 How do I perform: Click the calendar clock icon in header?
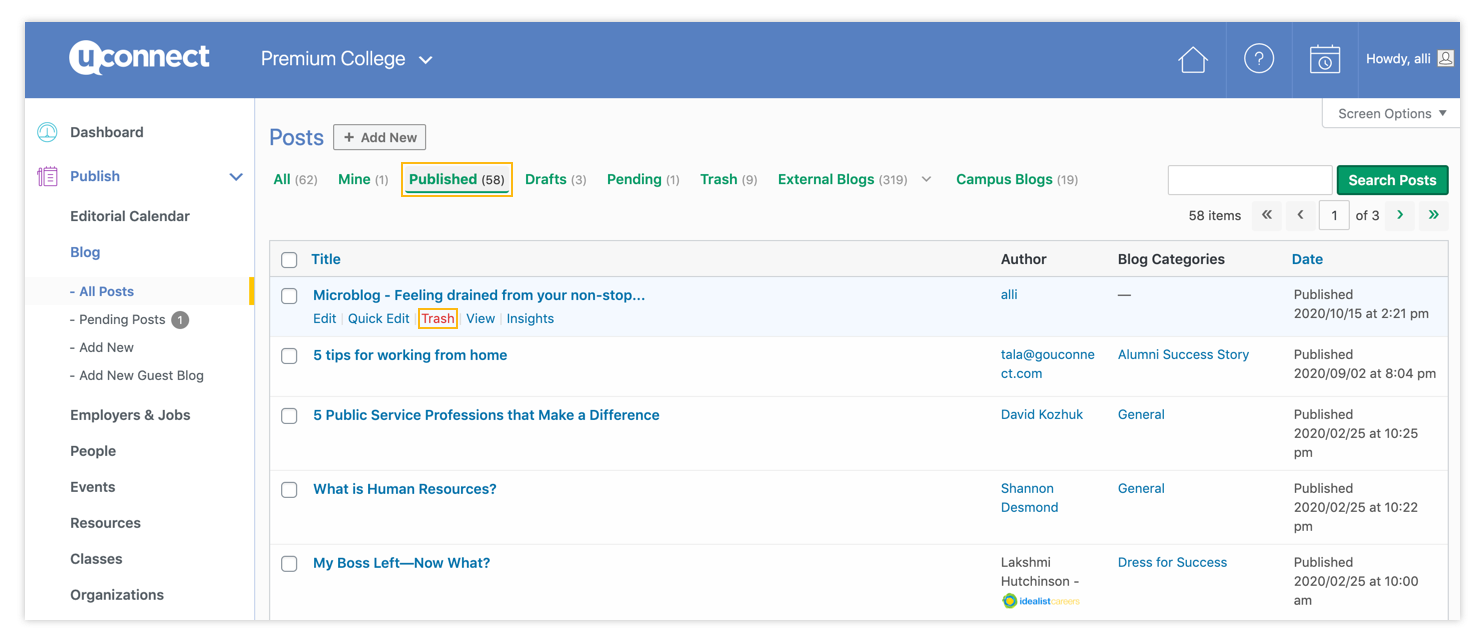pos(1324,59)
